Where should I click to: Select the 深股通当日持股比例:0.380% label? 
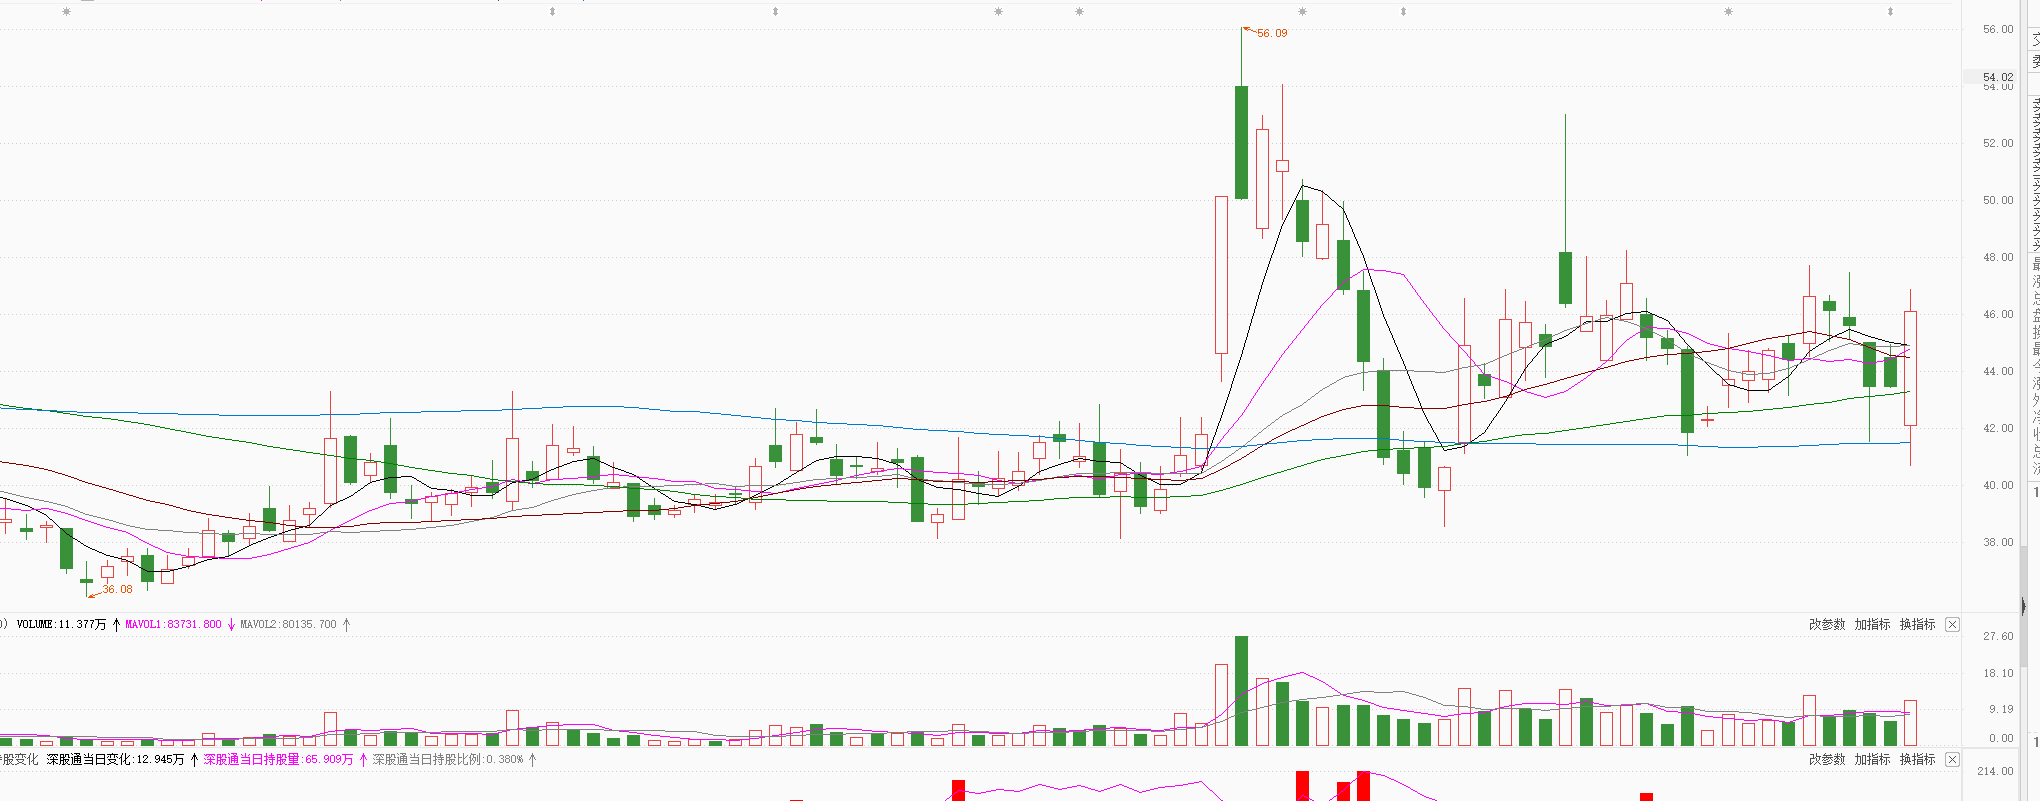pos(448,760)
